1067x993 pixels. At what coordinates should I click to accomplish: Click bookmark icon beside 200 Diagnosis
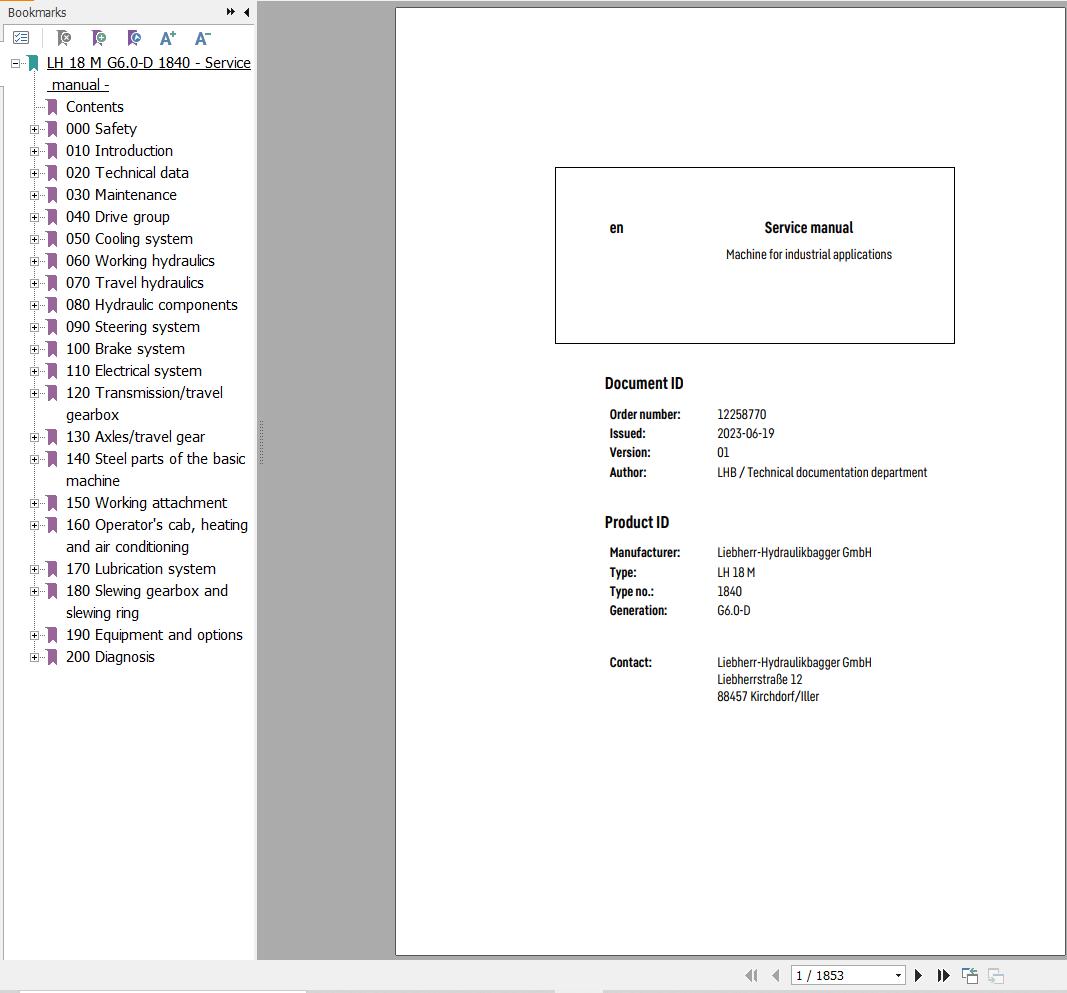52,657
